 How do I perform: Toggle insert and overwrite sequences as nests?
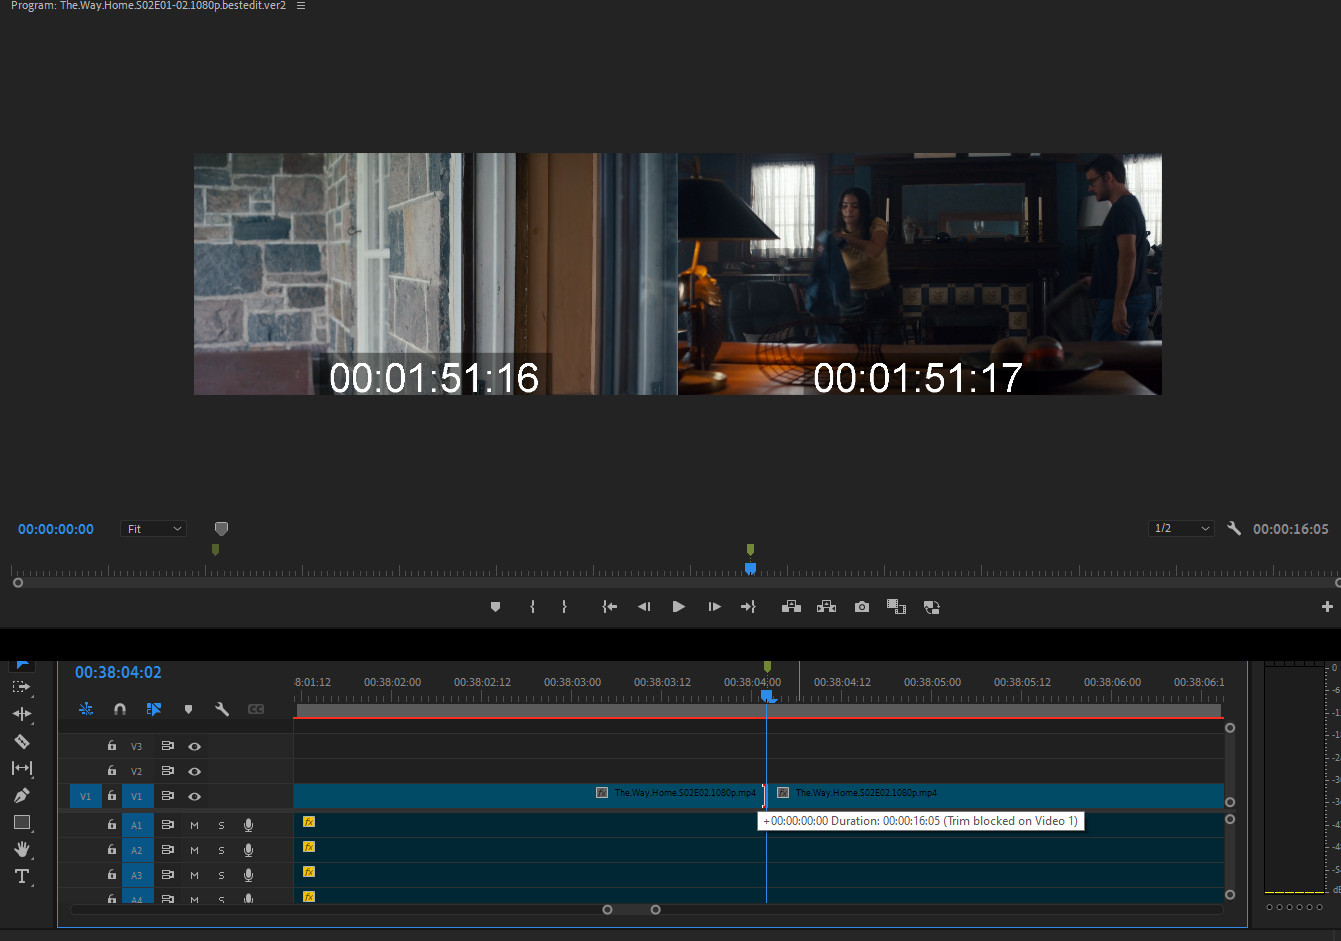86,709
